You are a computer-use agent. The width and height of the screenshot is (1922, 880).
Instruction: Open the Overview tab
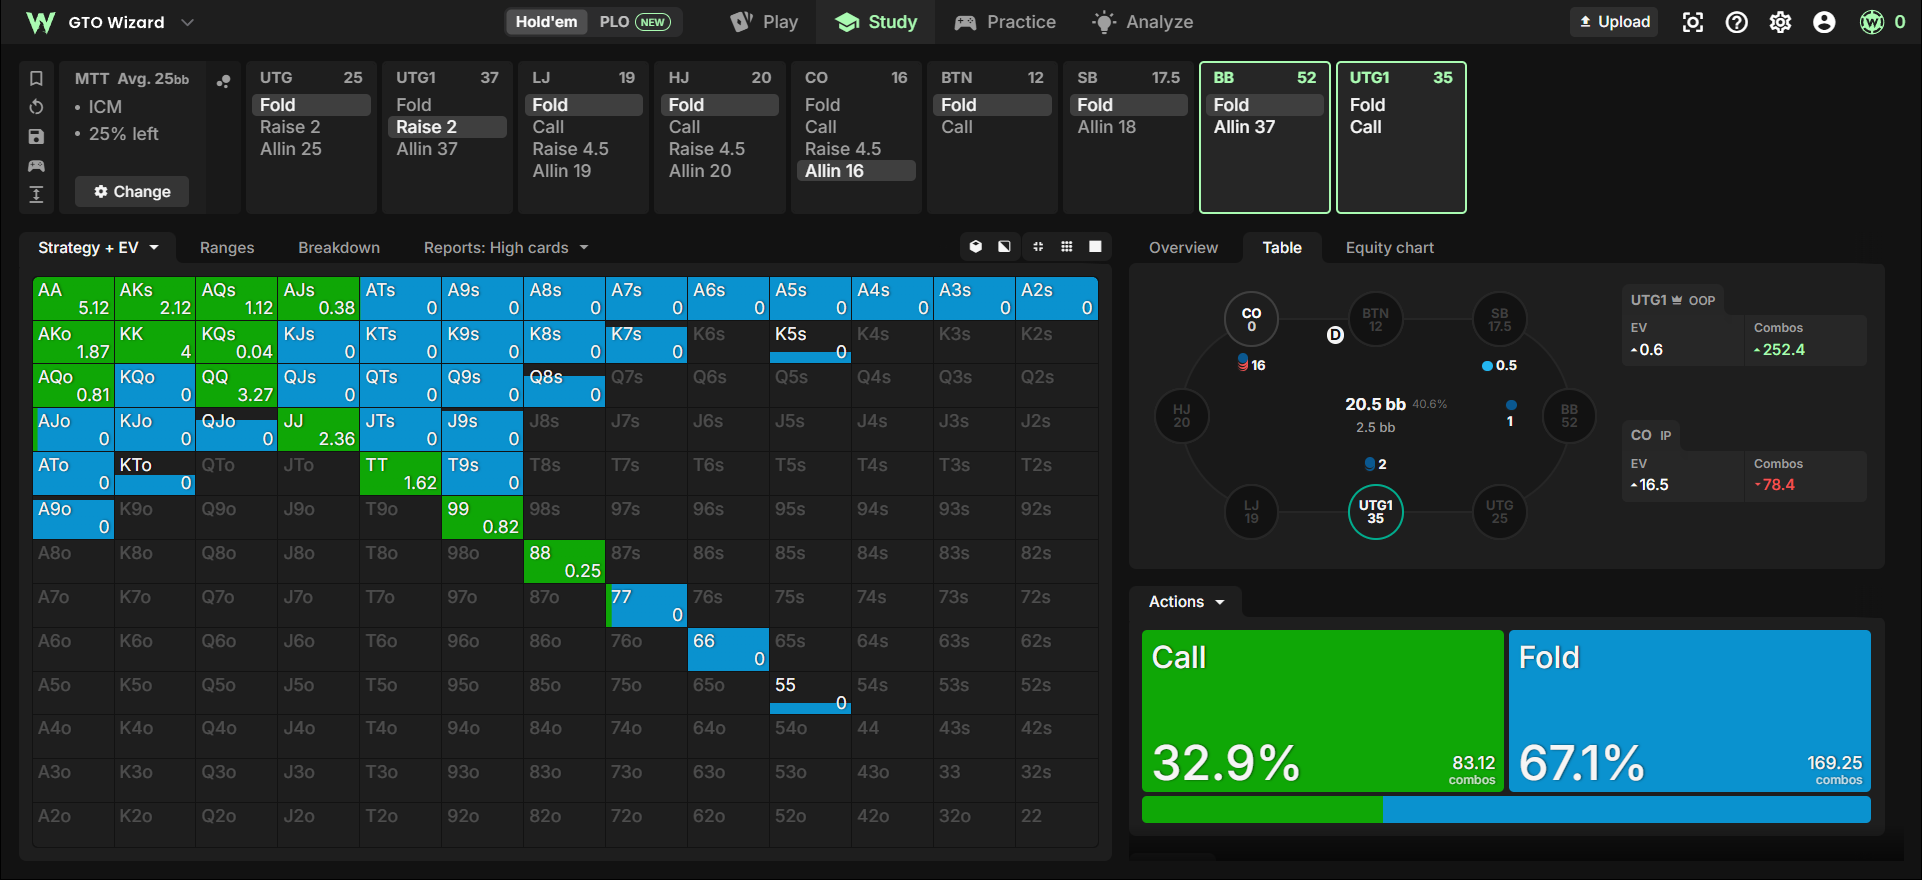point(1183,248)
